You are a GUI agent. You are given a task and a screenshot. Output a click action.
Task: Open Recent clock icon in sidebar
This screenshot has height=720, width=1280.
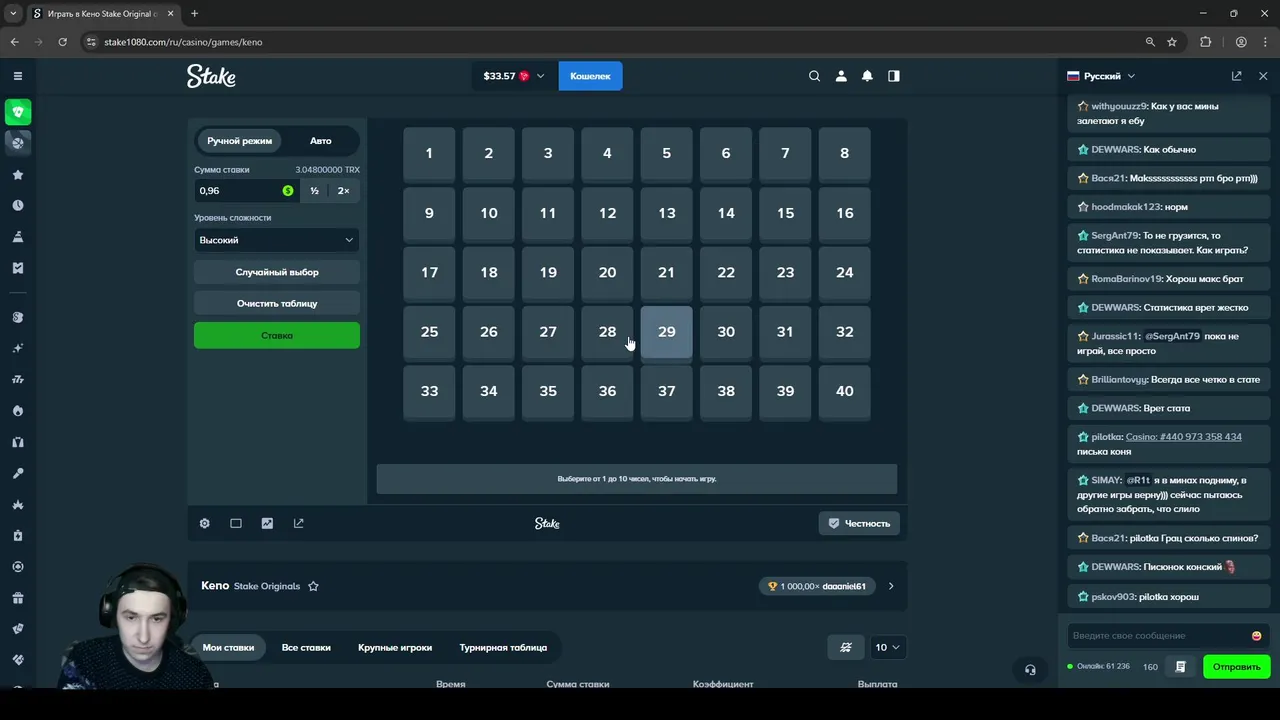[17, 205]
